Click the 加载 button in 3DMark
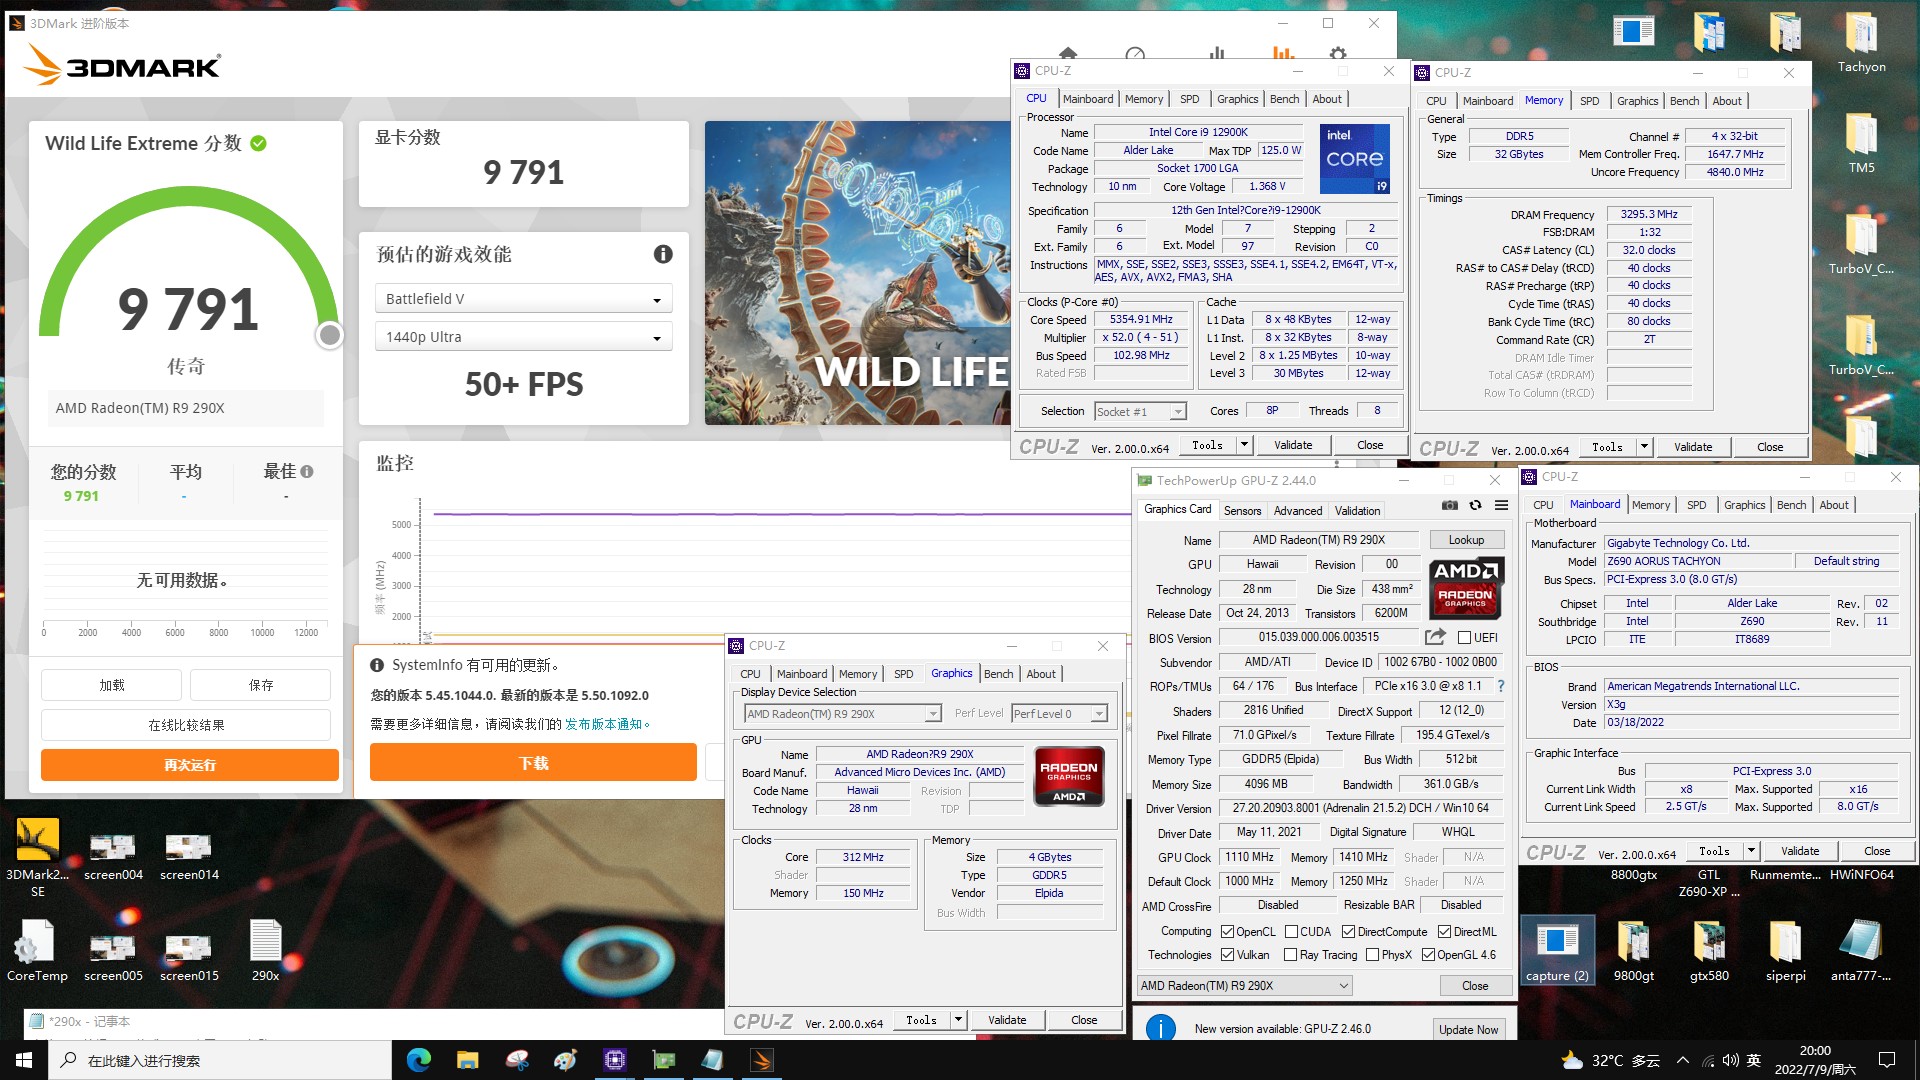Viewport: 1920px width, 1080px height. (x=112, y=685)
